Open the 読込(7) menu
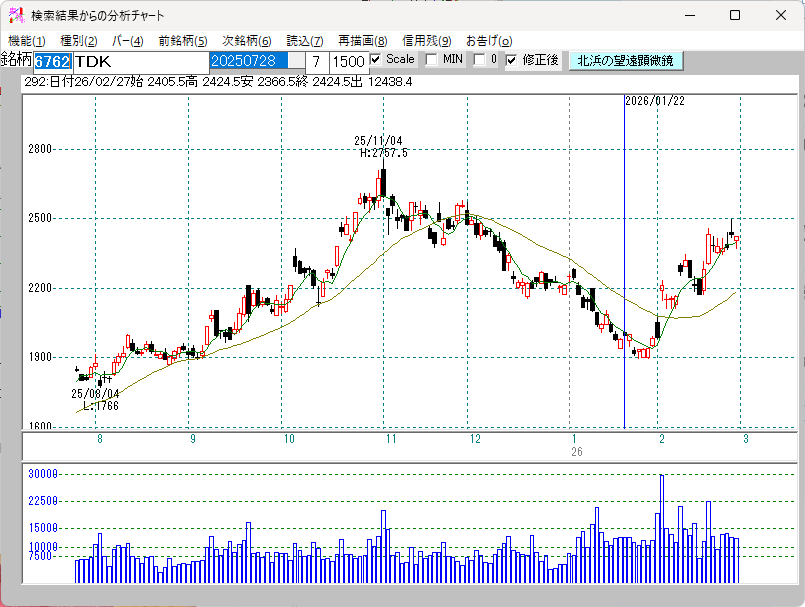The image size is (805, 607). (x=304, y=41)
